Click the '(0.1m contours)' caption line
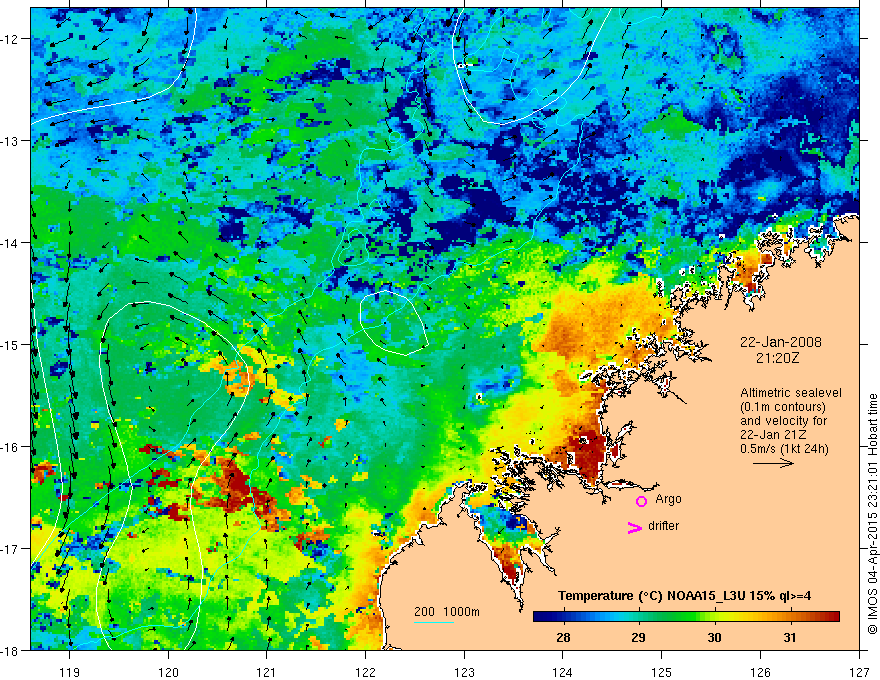Image resolution: width=880 pixels, height=680 pixels. [x=783, y=407]
